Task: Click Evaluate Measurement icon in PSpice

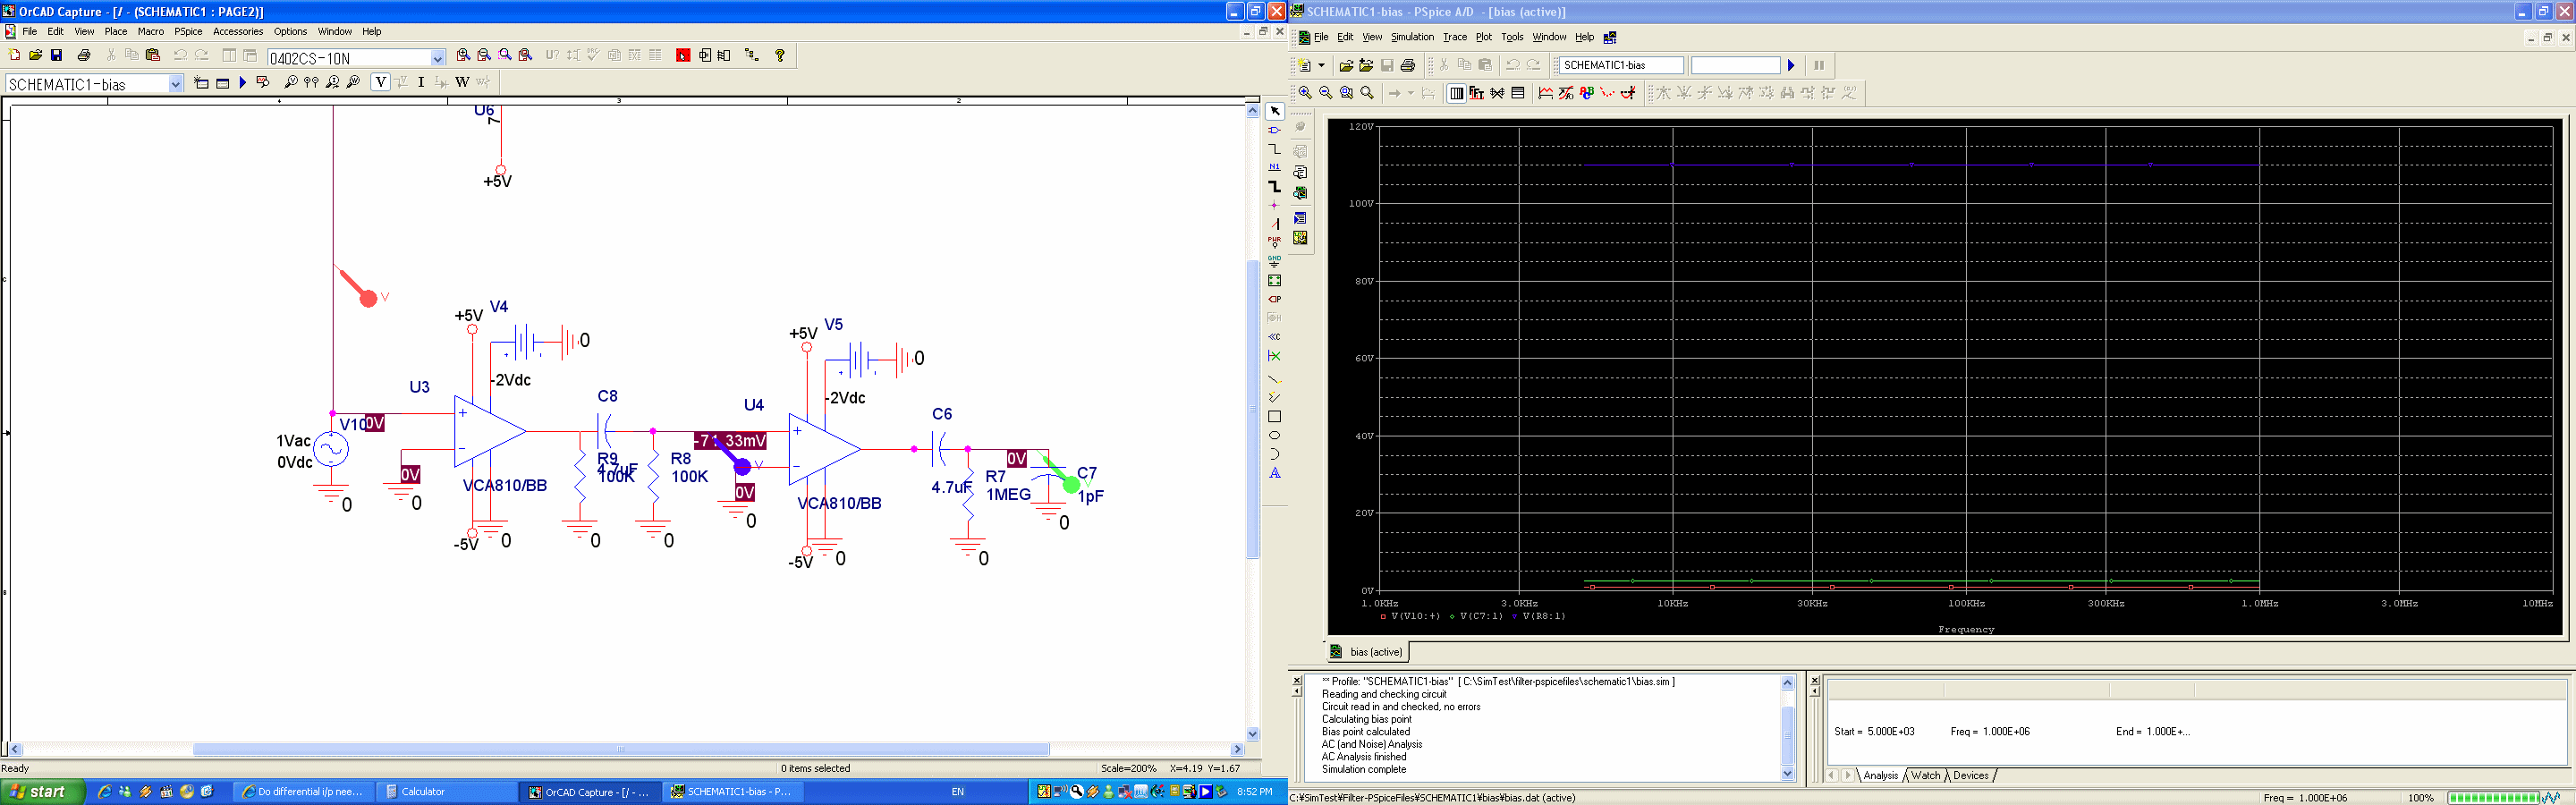Action: coord(1566,93)
